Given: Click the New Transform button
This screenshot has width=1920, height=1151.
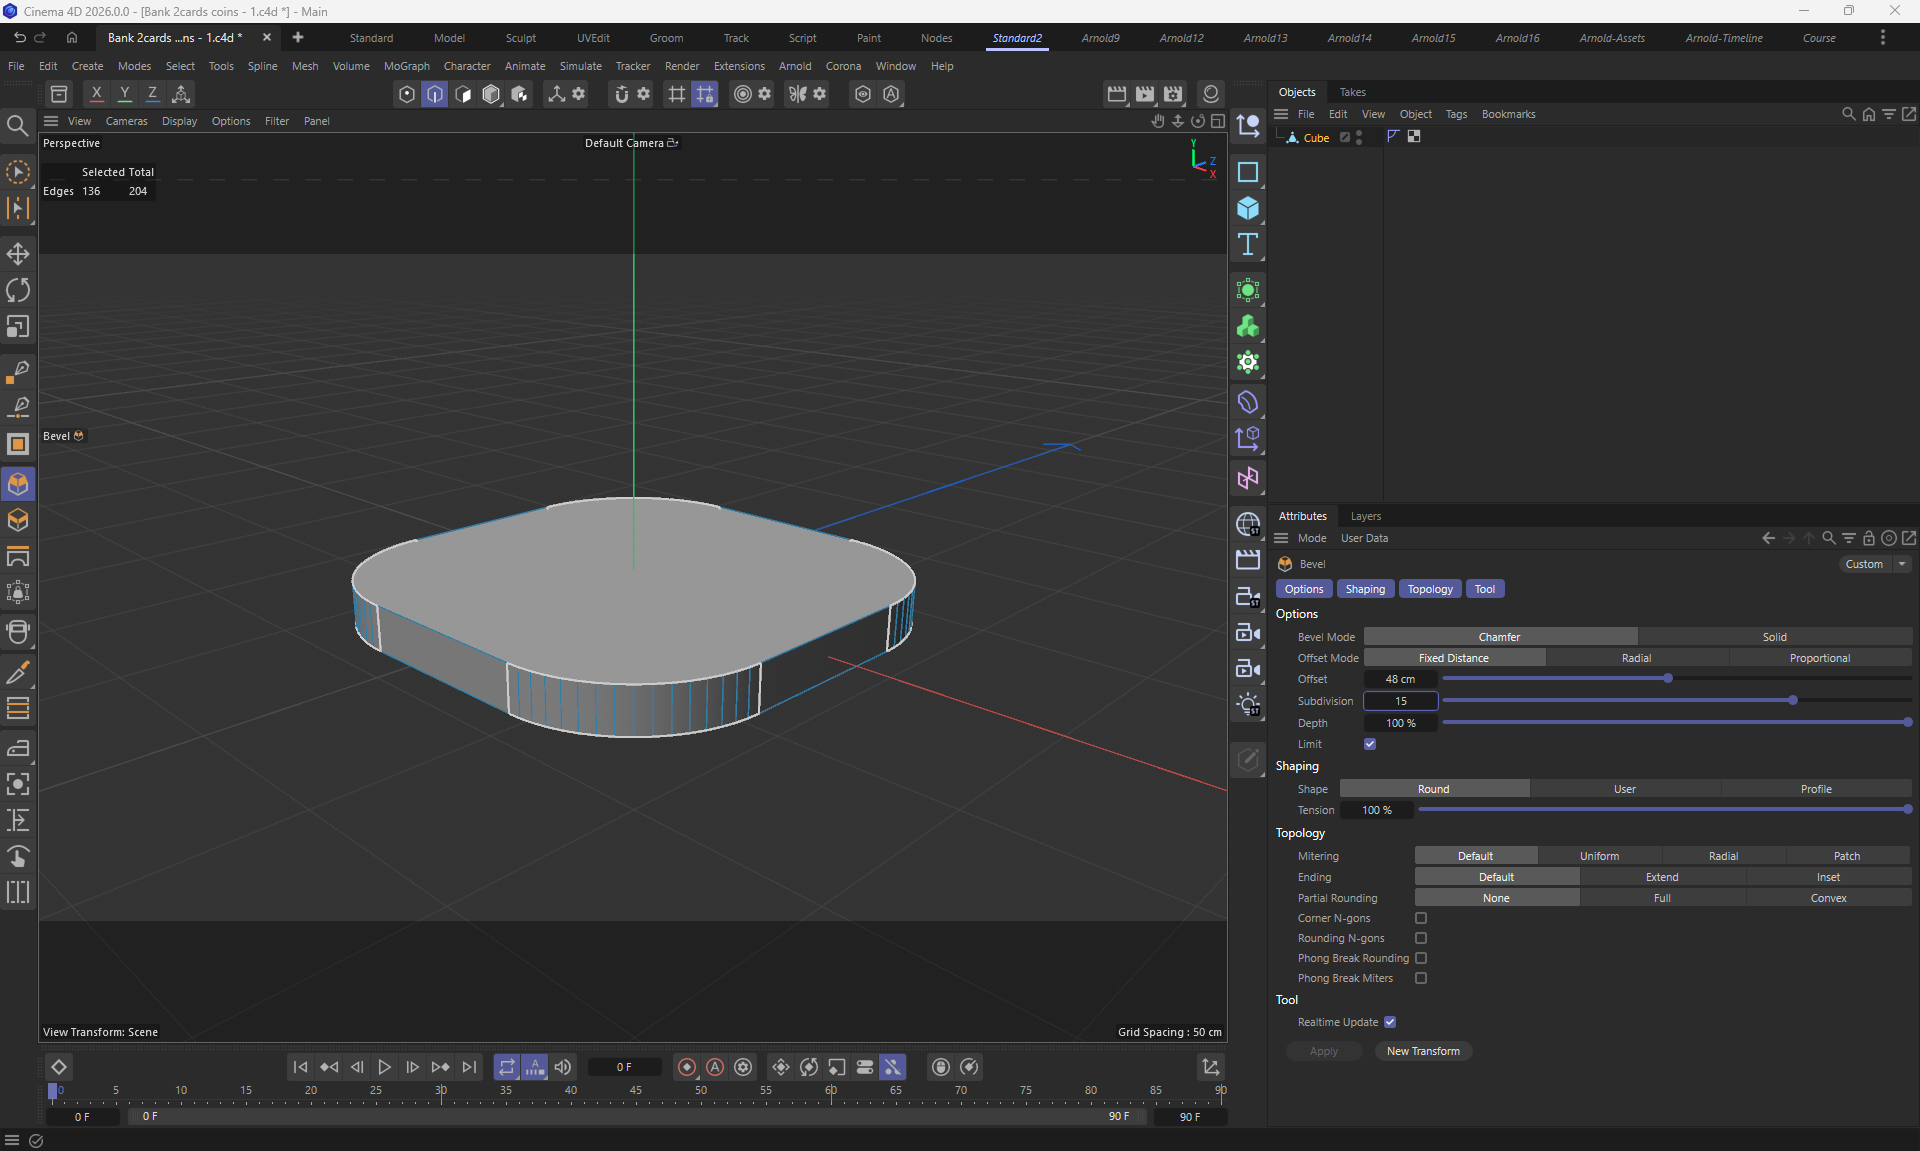Looking at the screenshot, I should tap(1423, 1051).
